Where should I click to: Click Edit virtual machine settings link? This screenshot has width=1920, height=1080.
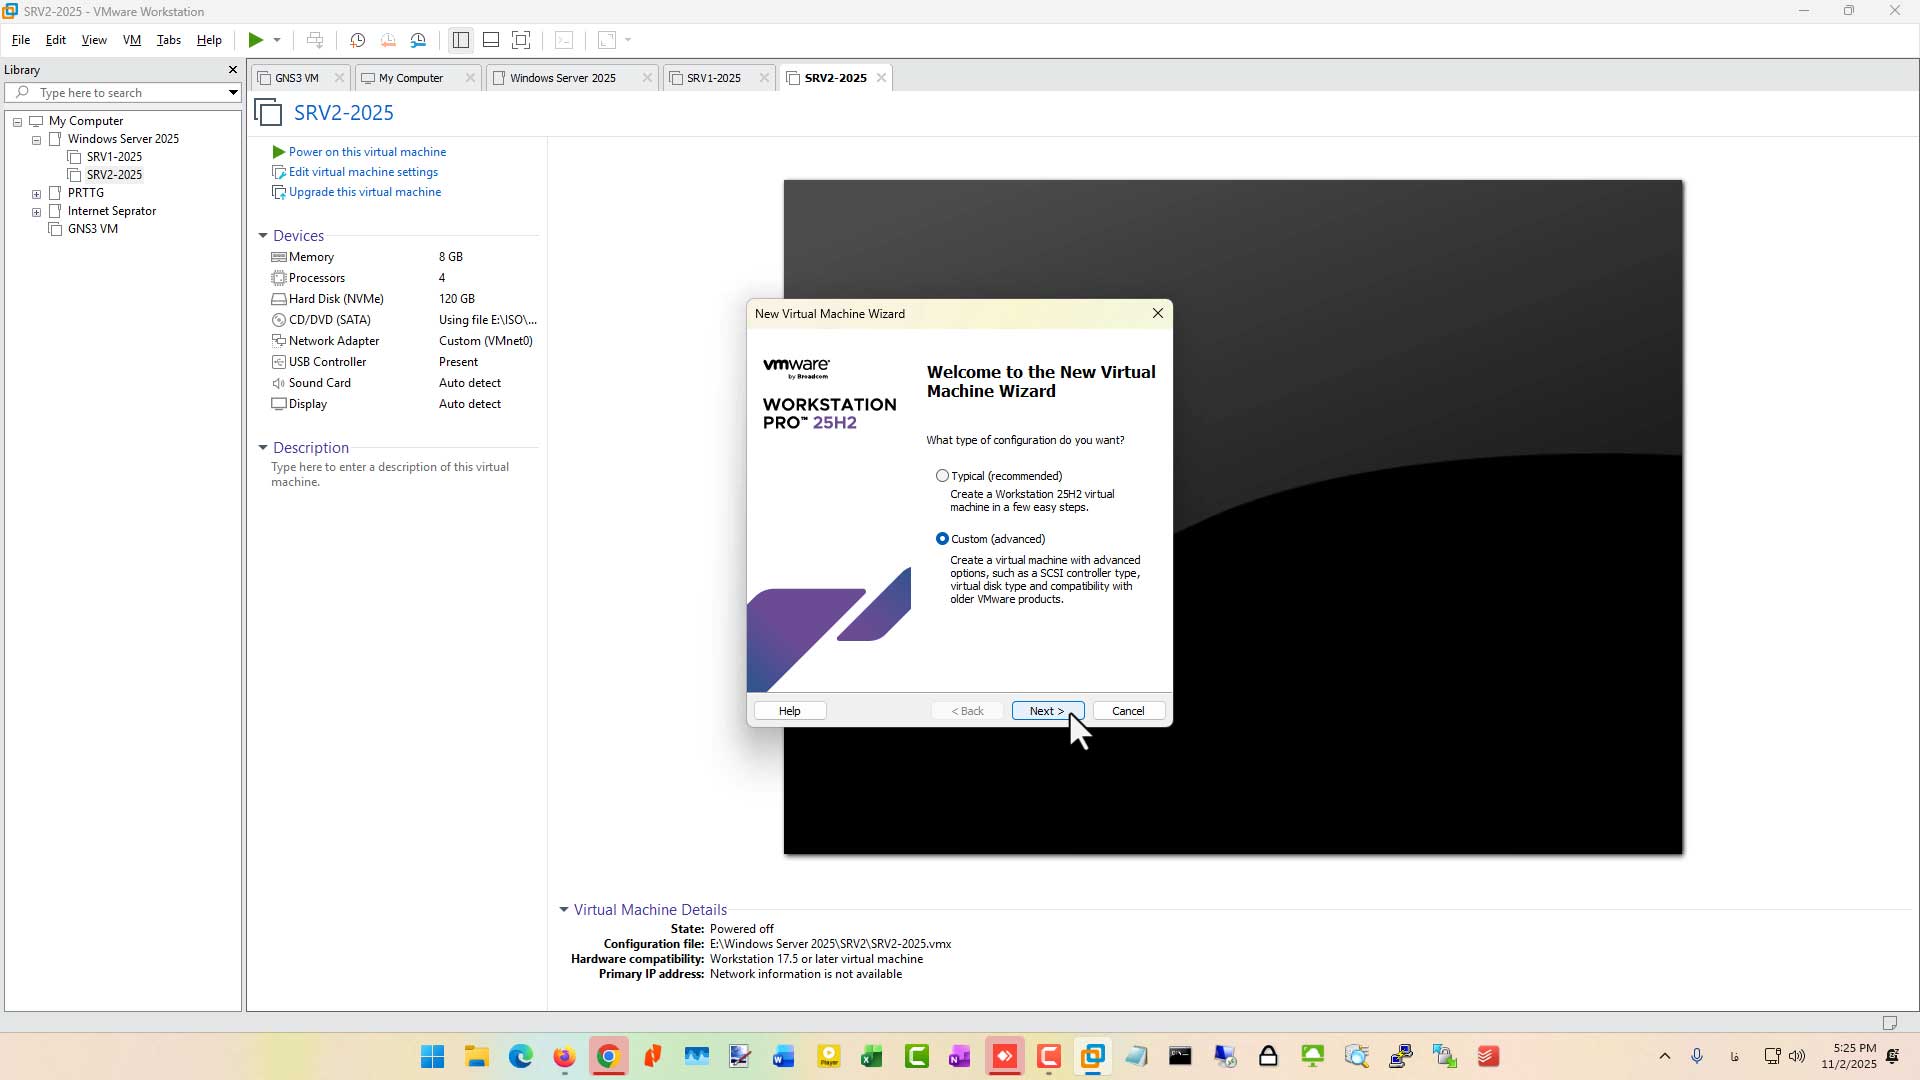point(363,172)
